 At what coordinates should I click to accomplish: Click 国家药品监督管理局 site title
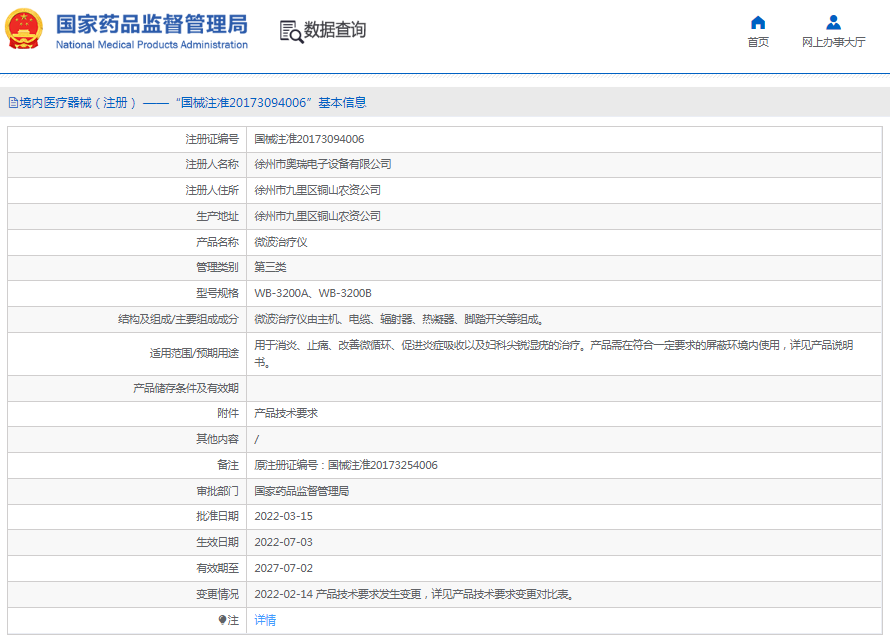click(151, 24)
